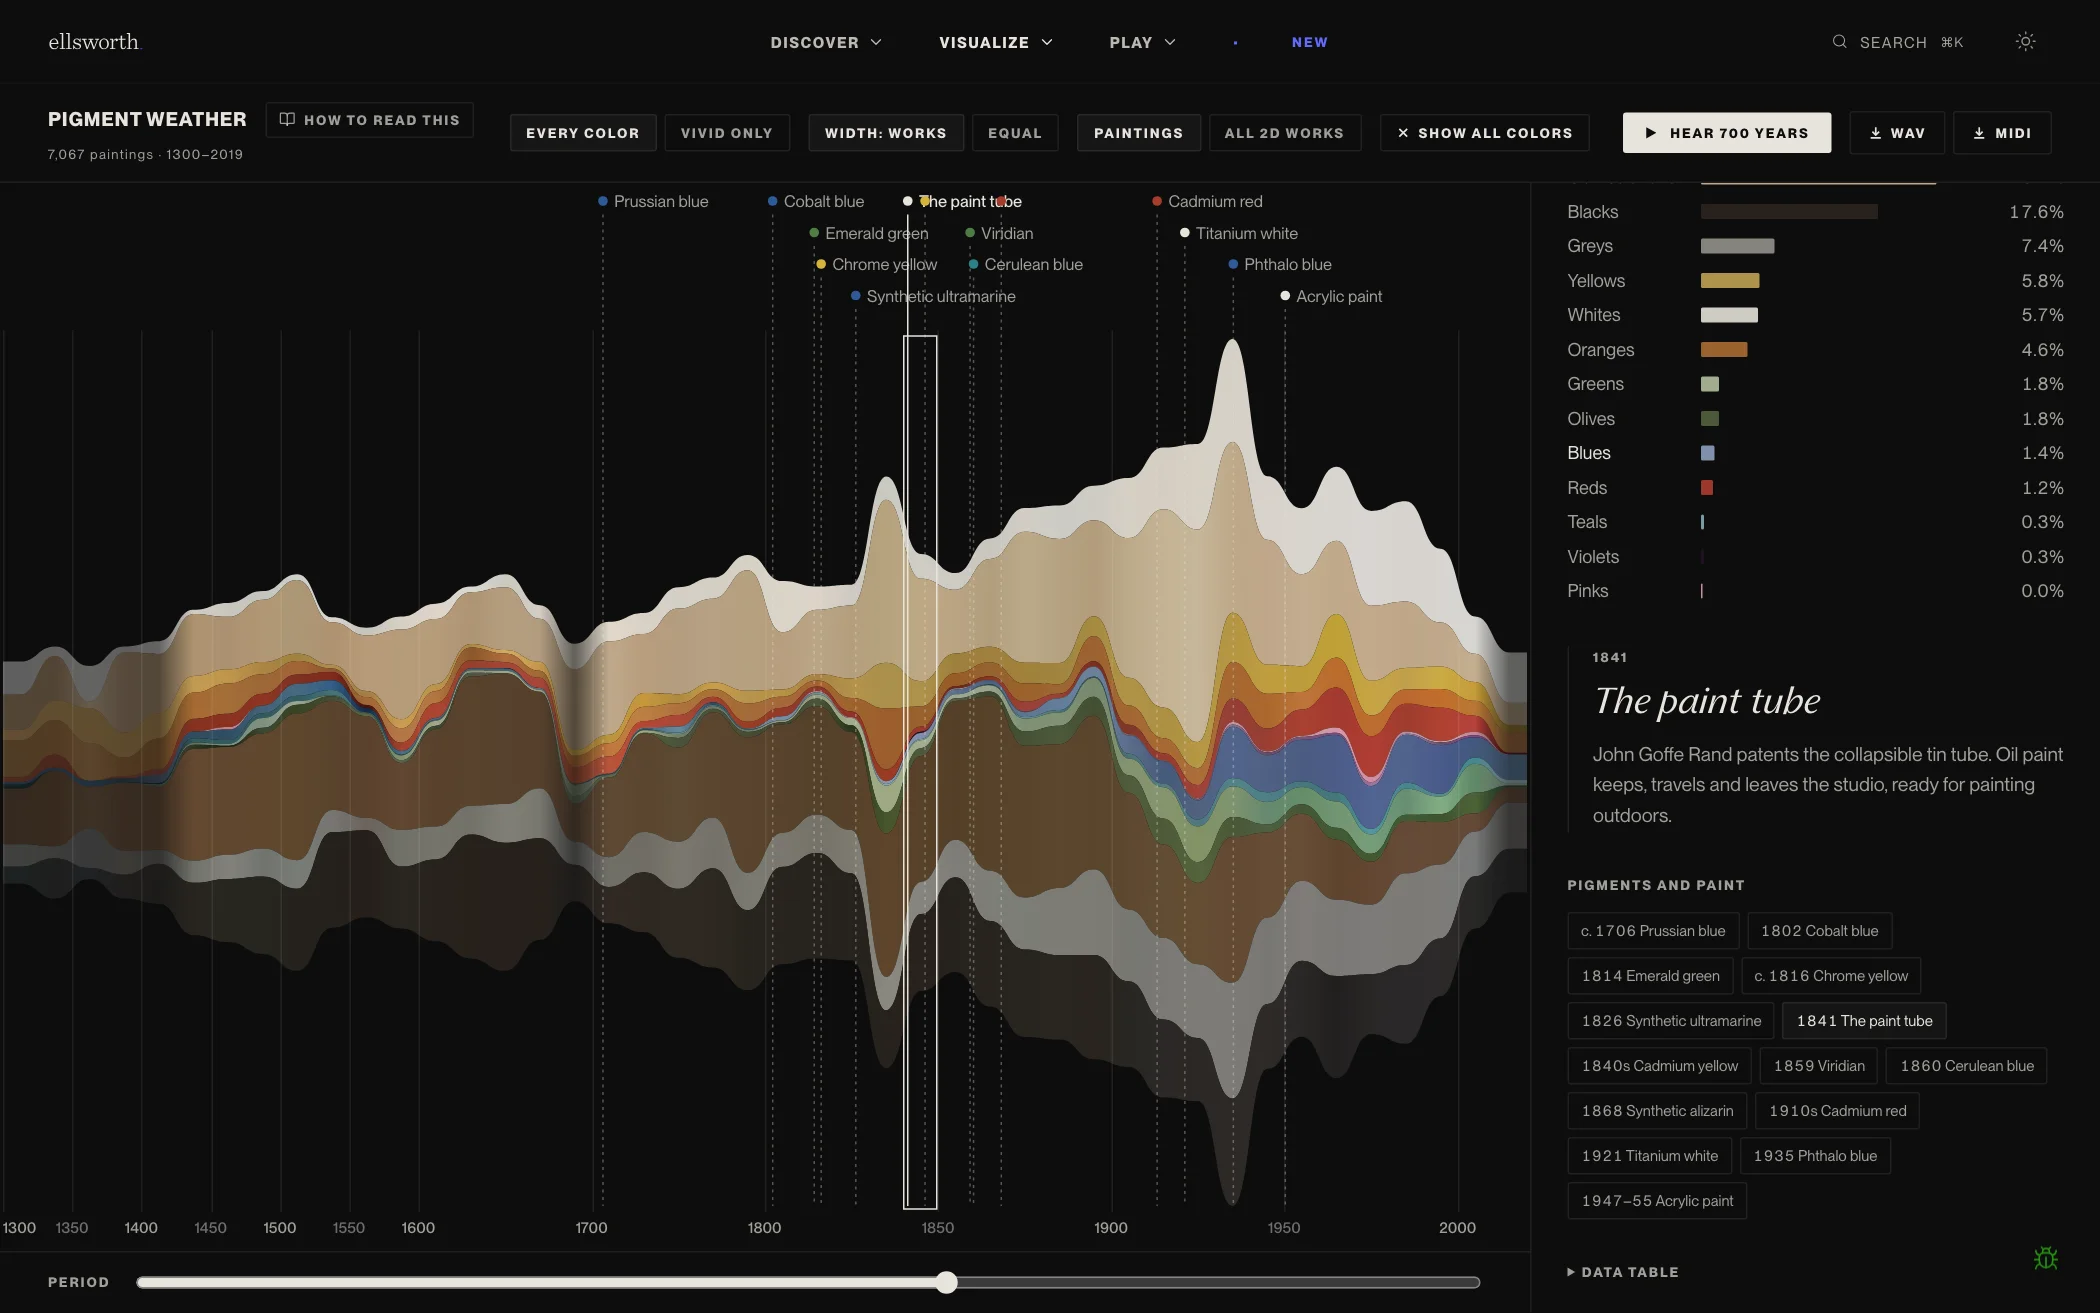Open the New menu link
Viewport: 2100px width, 1313px height.
[x=1309, y=42]
